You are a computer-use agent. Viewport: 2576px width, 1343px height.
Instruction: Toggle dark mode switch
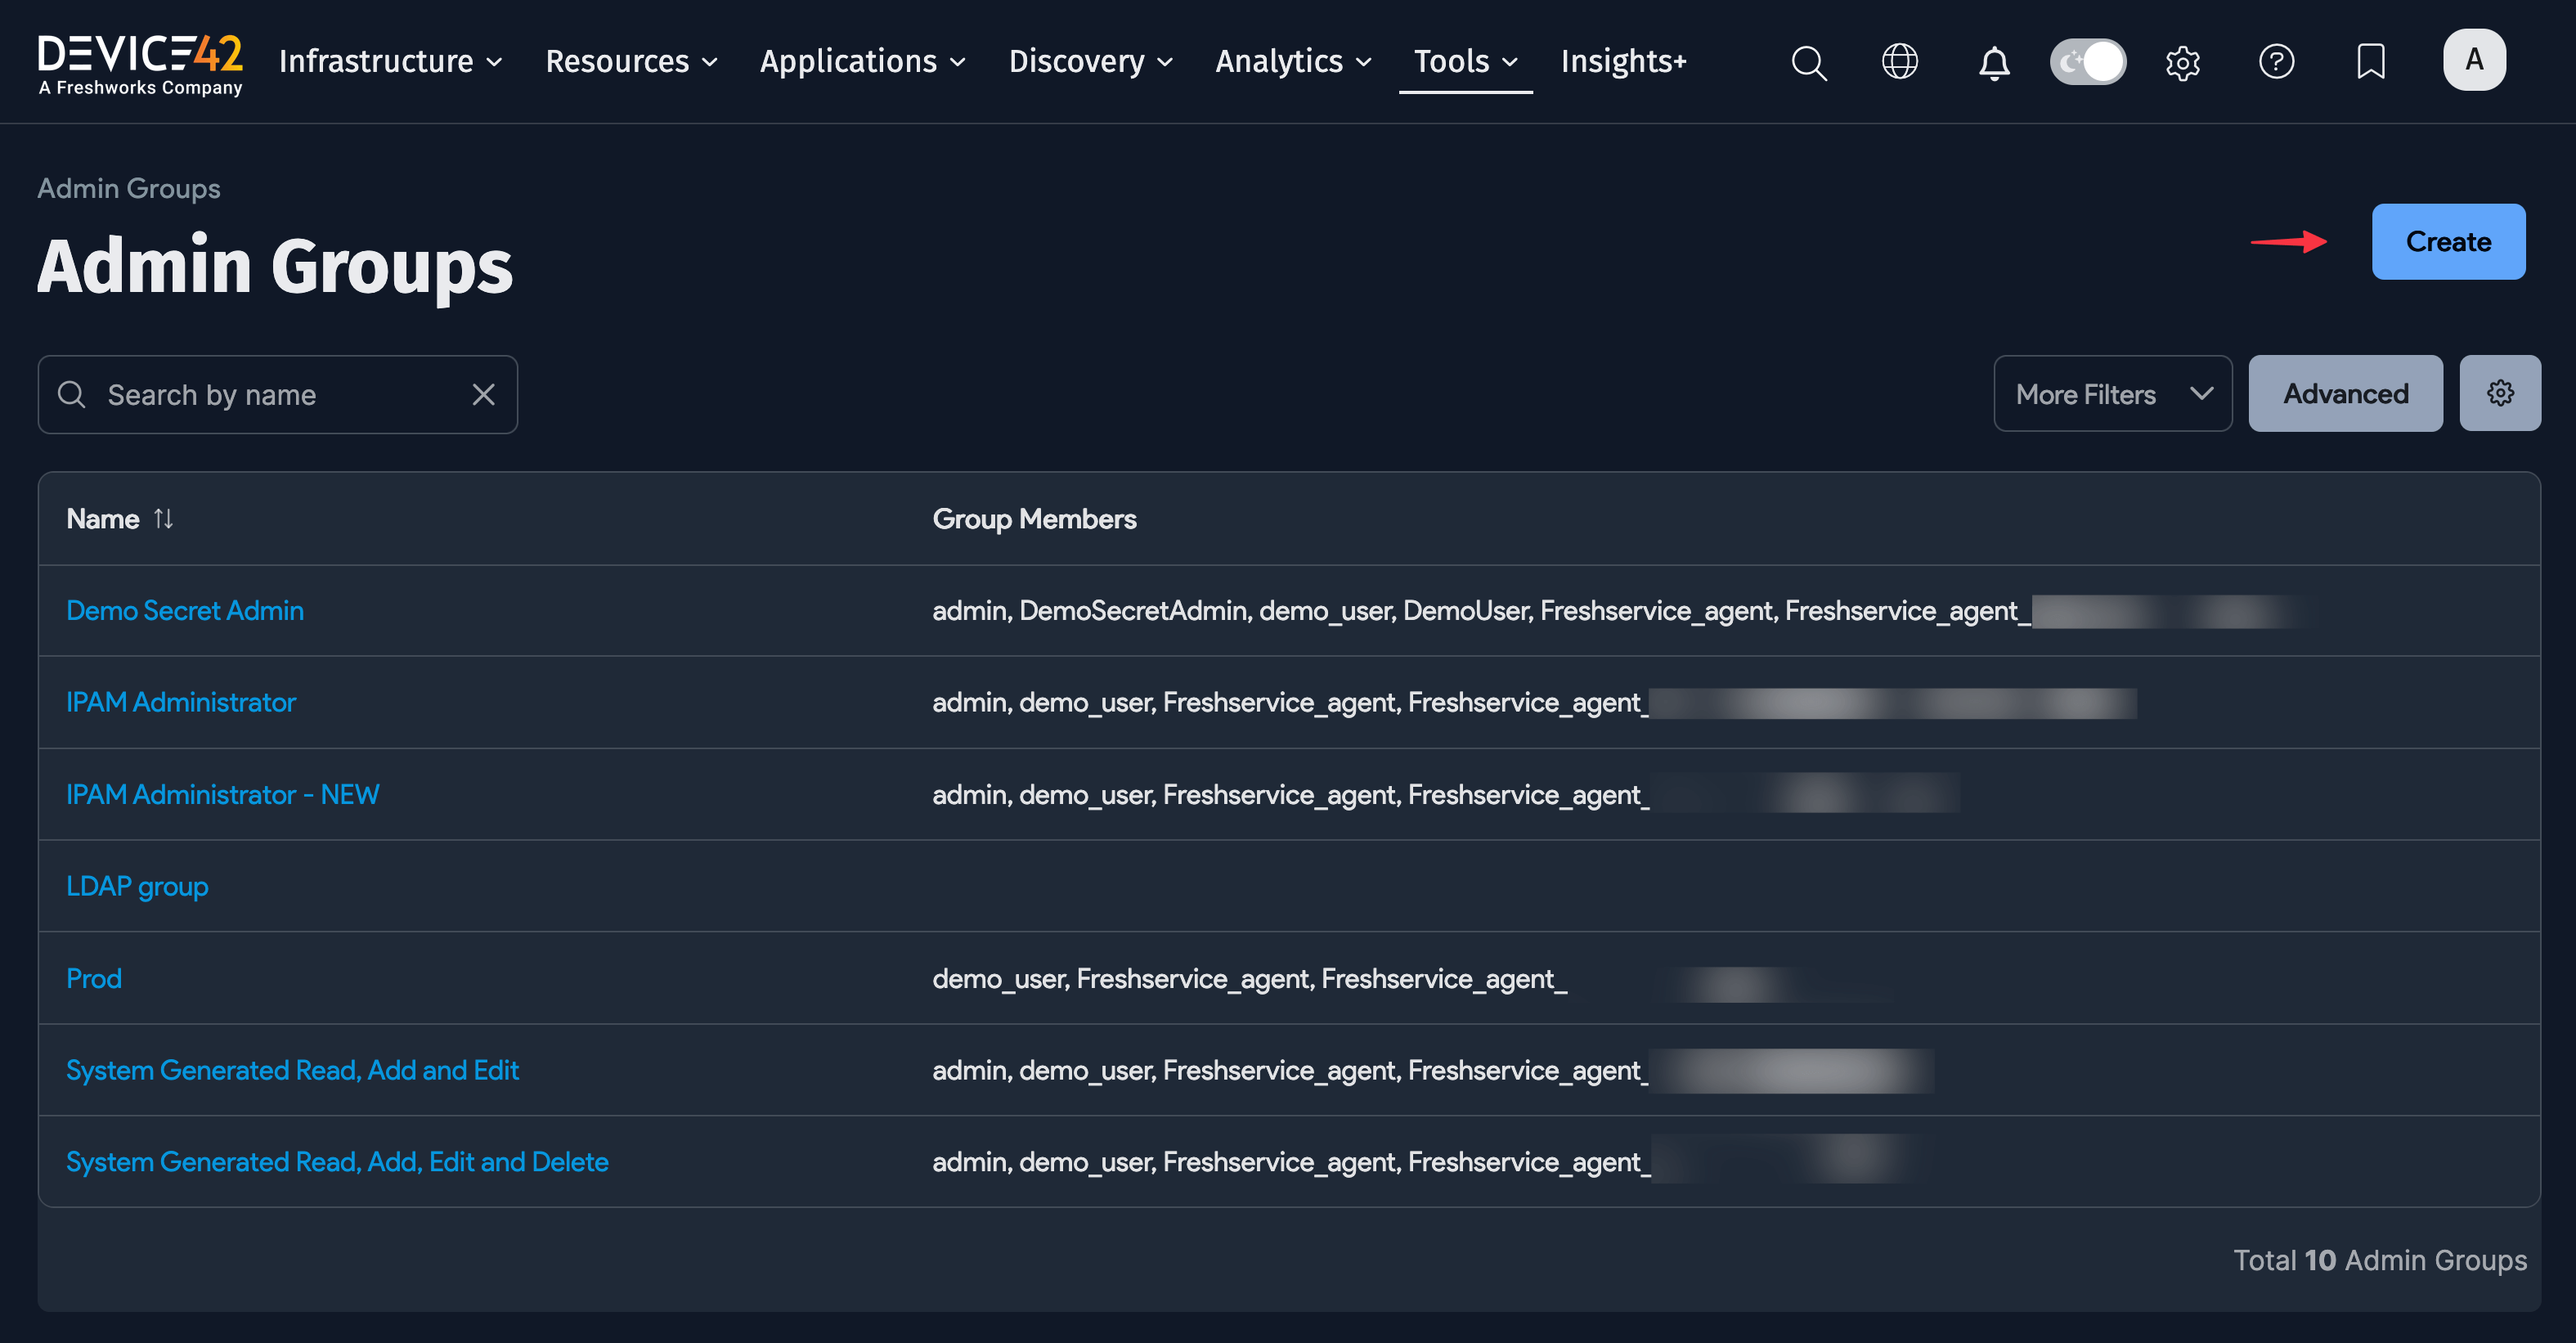pos(2088,61)
